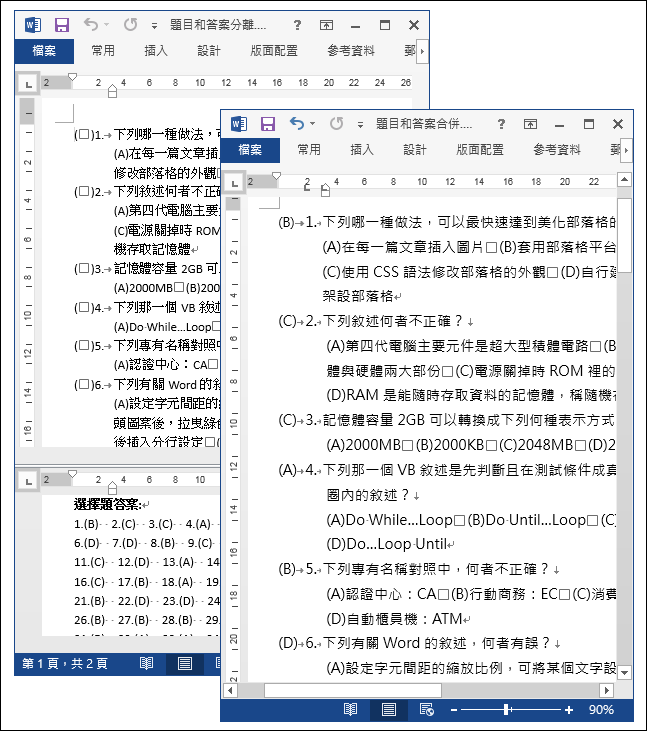This screenshot has width=647, height=731.
Task: Open 常用 tab in back window
Action: [x=103, y=50]
